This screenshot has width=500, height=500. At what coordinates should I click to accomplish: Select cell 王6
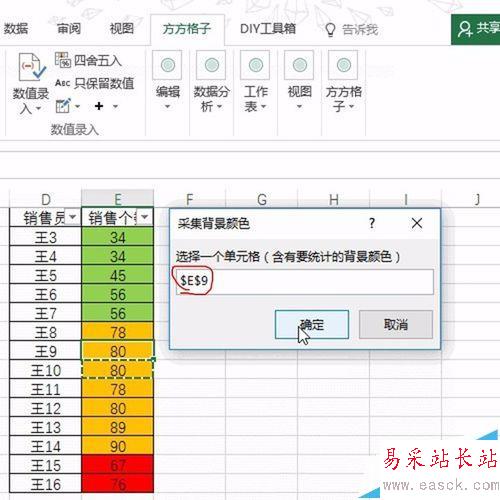pos(46,294)
